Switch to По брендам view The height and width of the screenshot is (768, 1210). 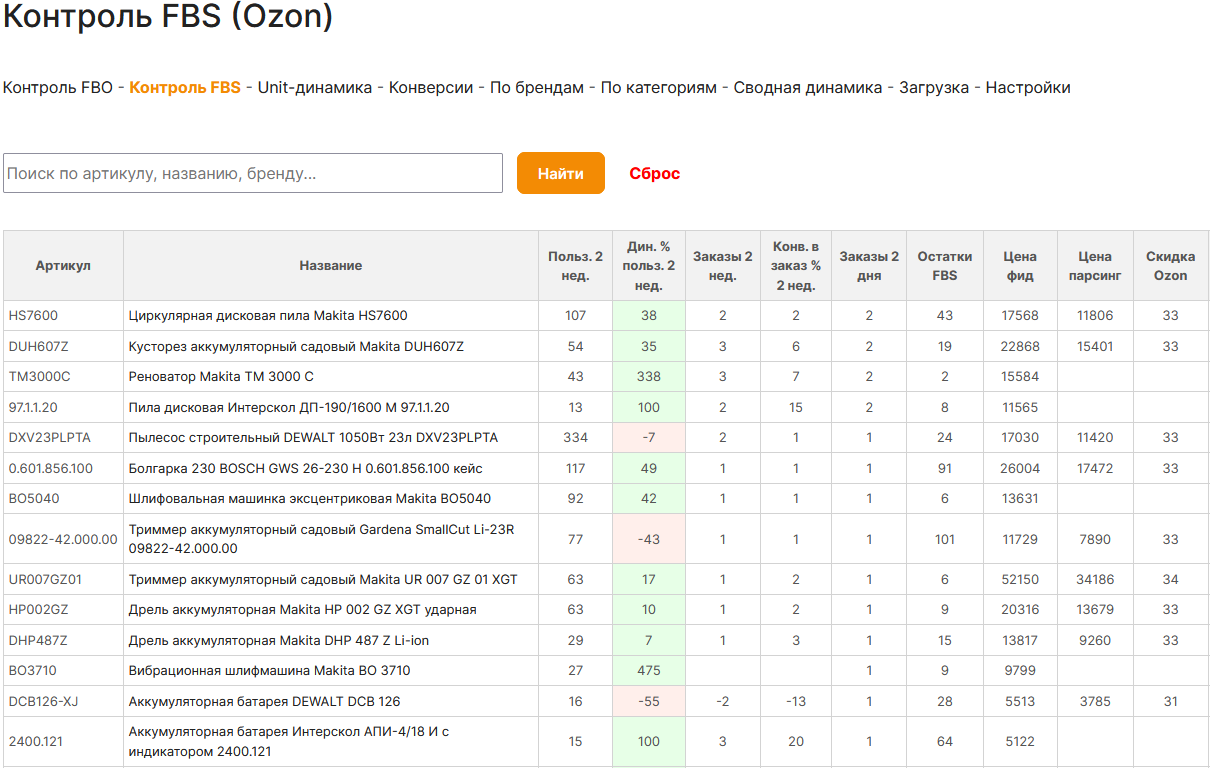coord(537,88)
